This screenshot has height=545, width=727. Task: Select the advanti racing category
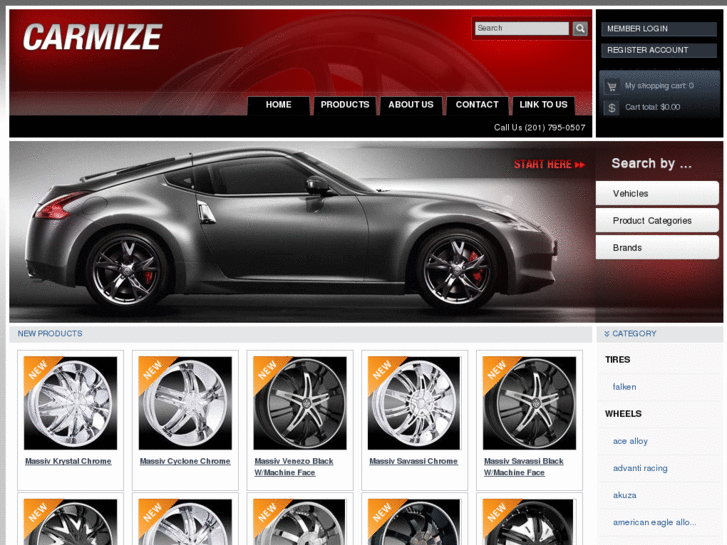(x=640, y=468)
